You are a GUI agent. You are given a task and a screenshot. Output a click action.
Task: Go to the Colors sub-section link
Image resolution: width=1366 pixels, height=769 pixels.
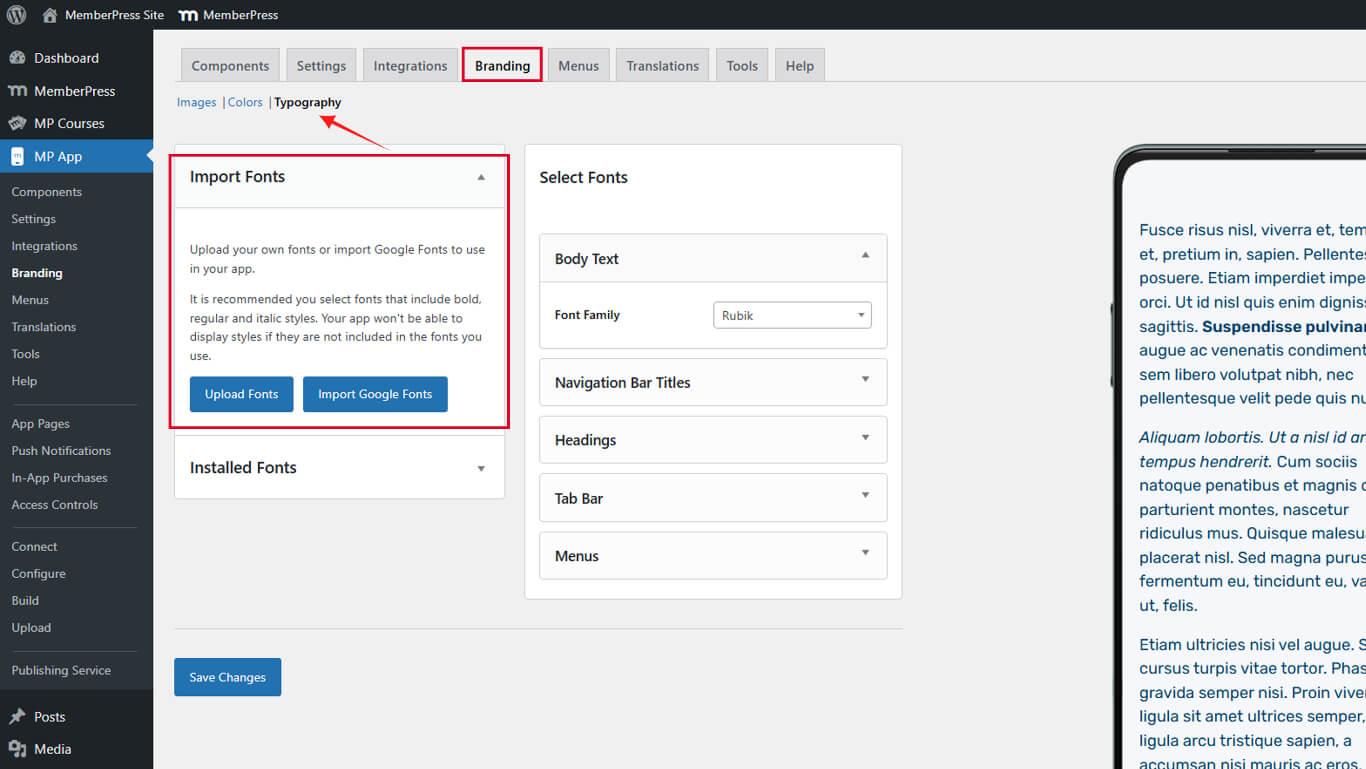pos(245,102)
